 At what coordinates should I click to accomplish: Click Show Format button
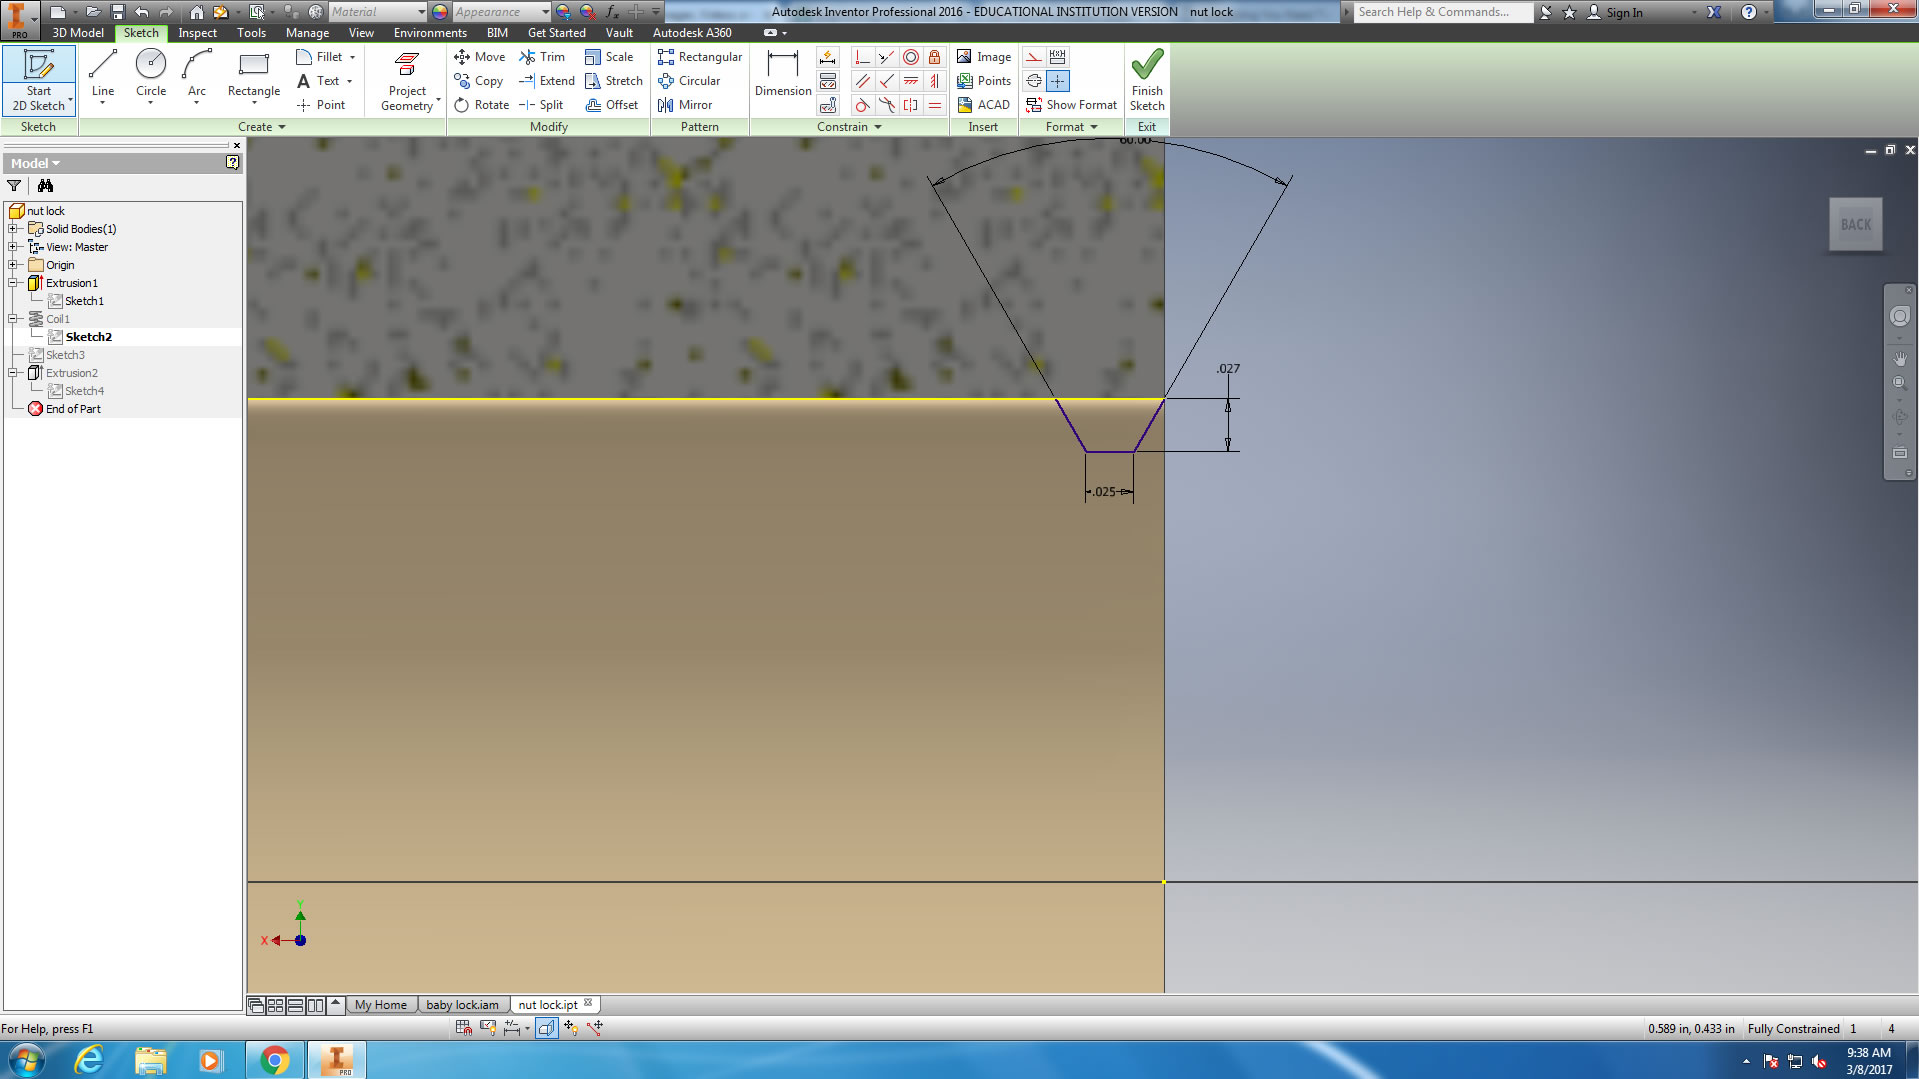pyautogui.click(x=1071, y=105)
